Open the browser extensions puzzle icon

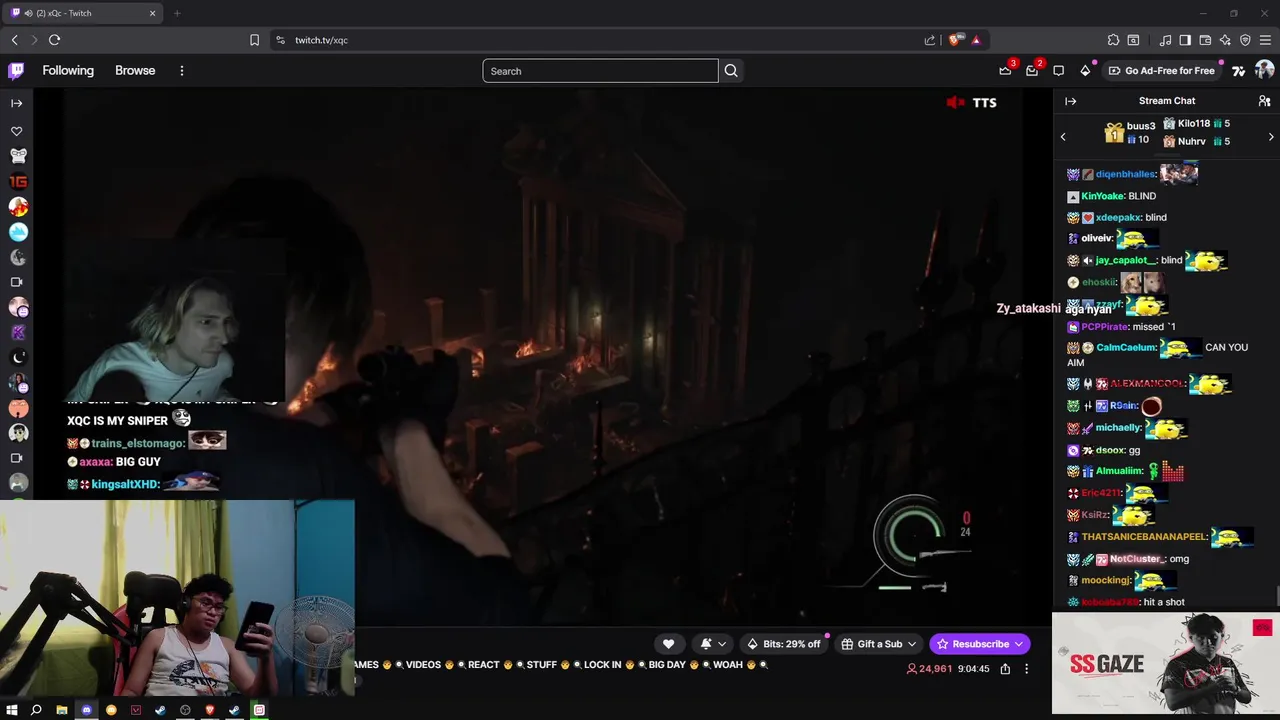pos(1113,40)
